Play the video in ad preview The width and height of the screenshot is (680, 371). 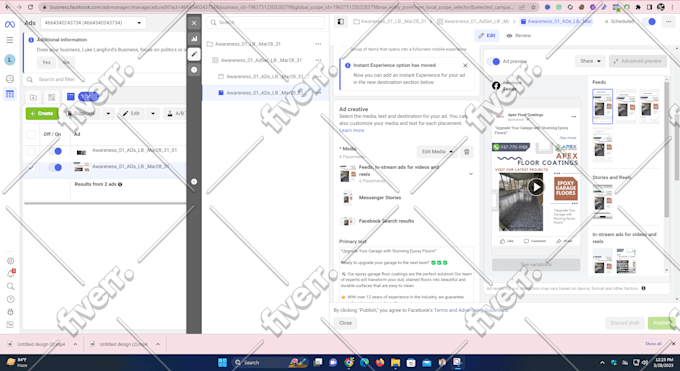click(536, 187)
